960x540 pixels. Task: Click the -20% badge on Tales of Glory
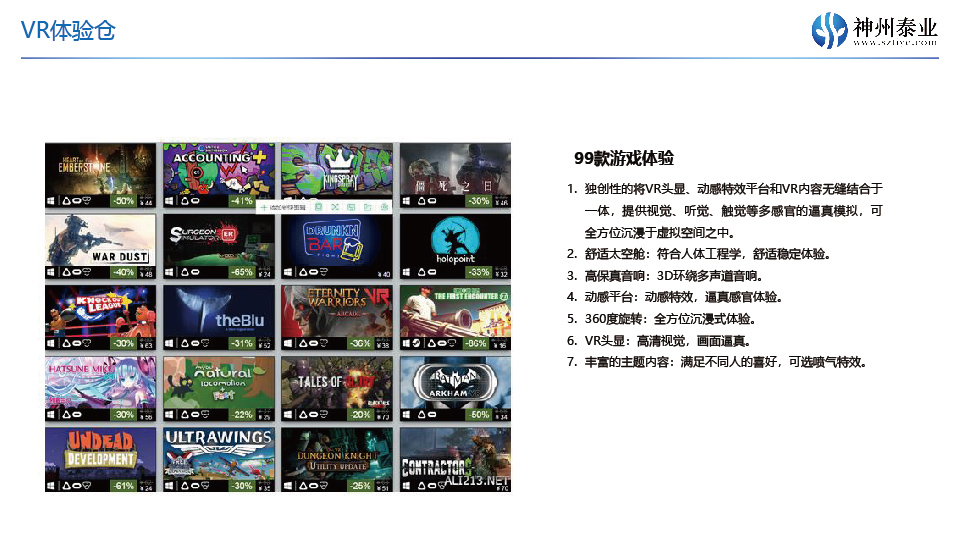[361, 414]
